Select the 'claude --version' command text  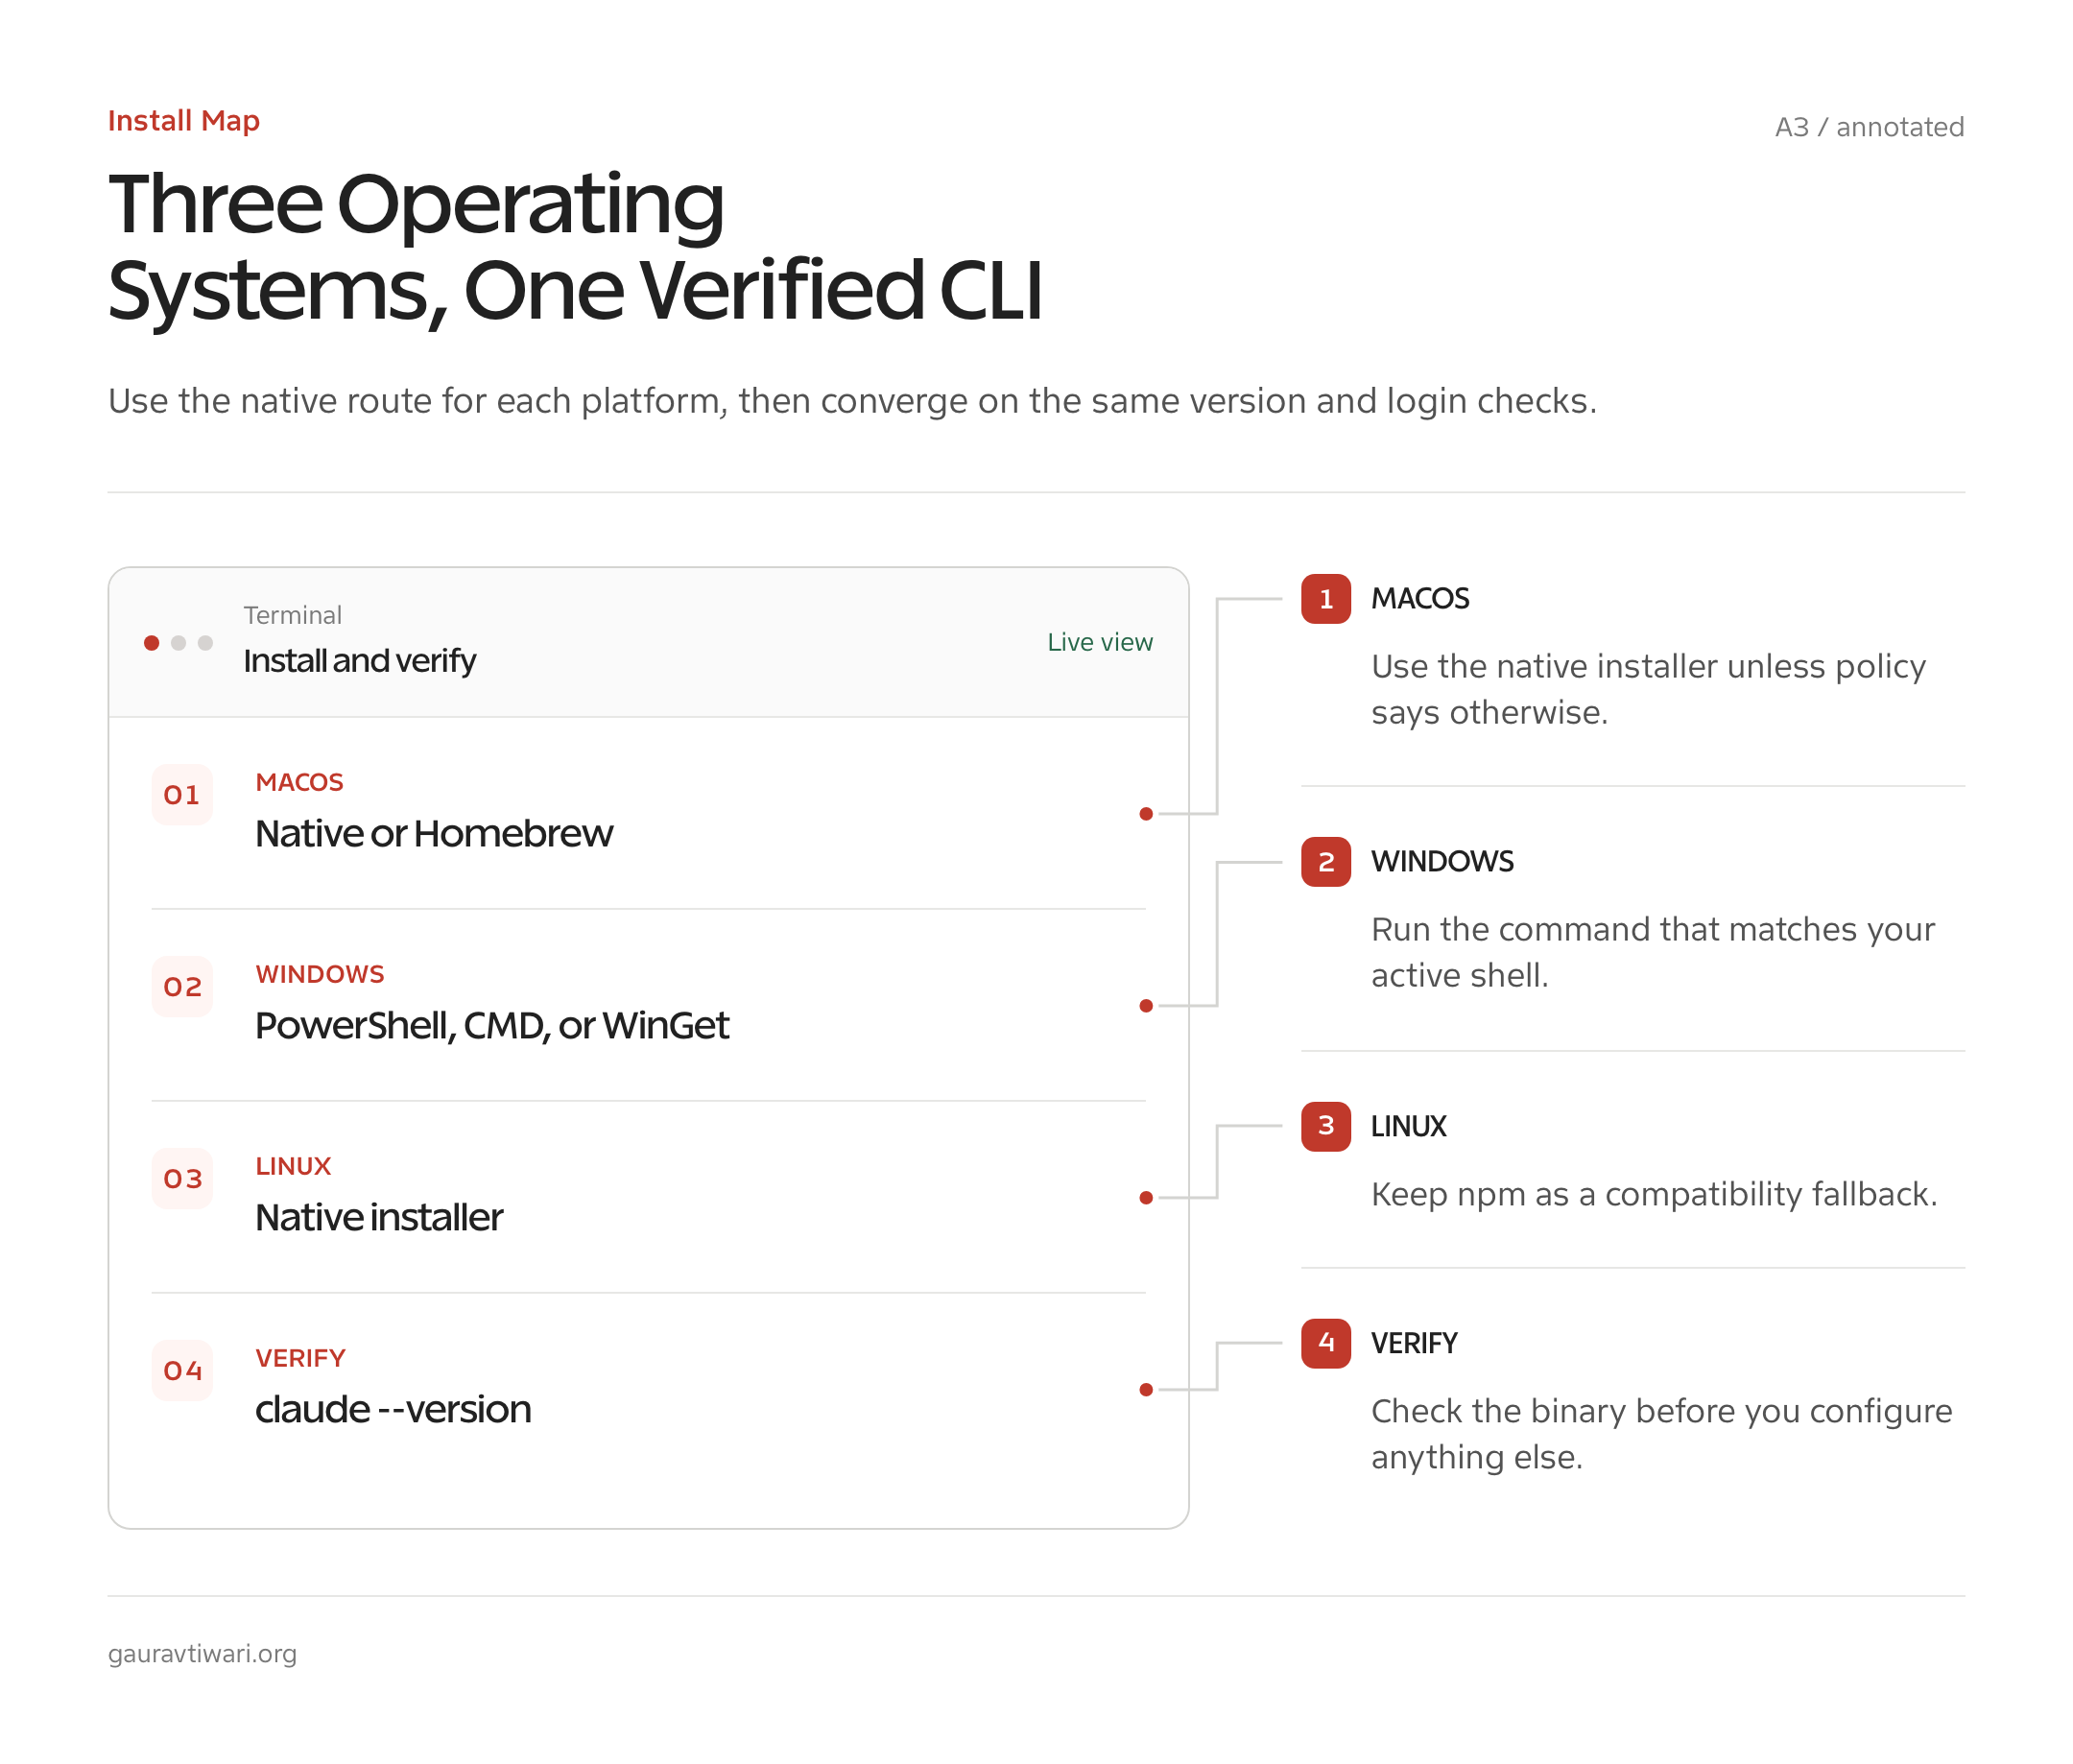392,1409
